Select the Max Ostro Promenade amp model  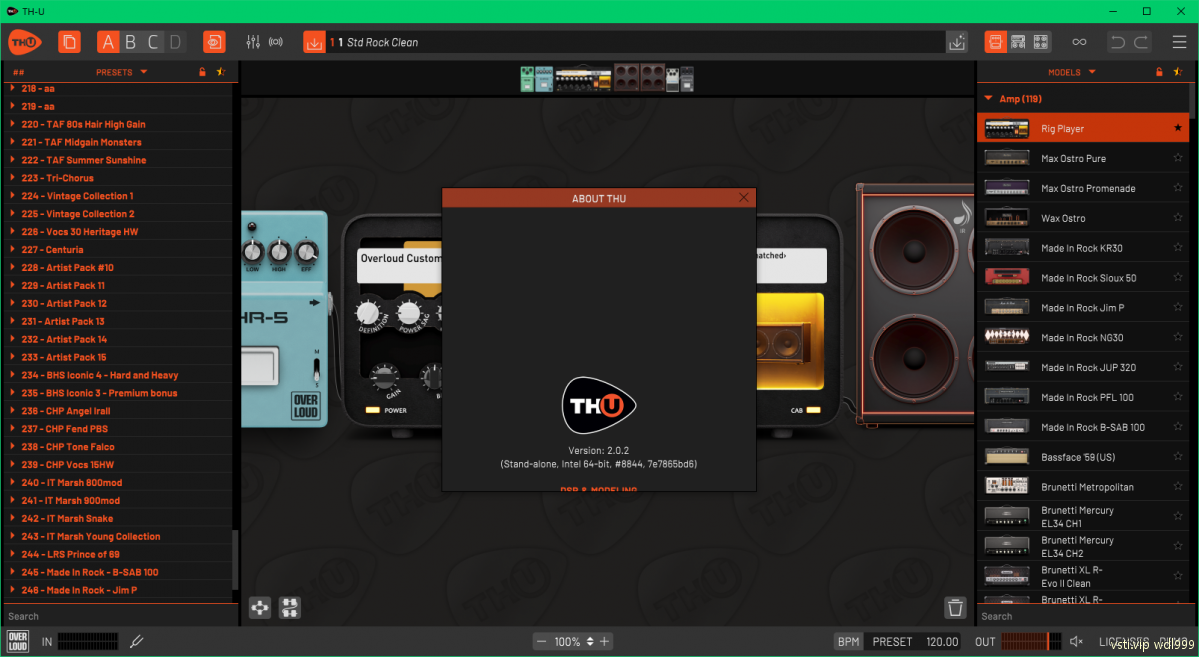(1083, 188)
